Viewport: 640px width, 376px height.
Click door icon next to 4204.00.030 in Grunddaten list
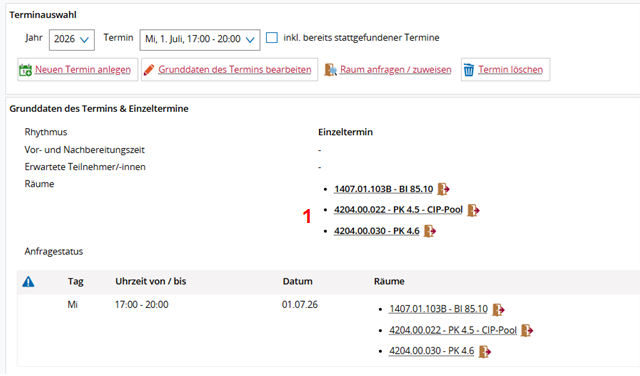430,231
